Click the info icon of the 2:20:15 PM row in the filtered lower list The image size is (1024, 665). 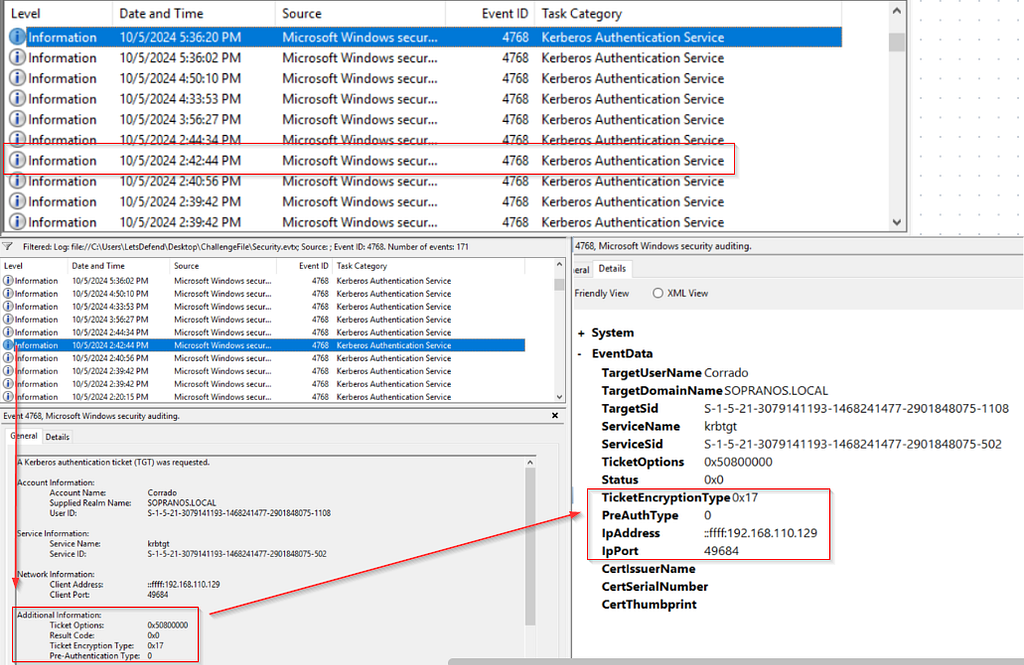click(8, 397)
